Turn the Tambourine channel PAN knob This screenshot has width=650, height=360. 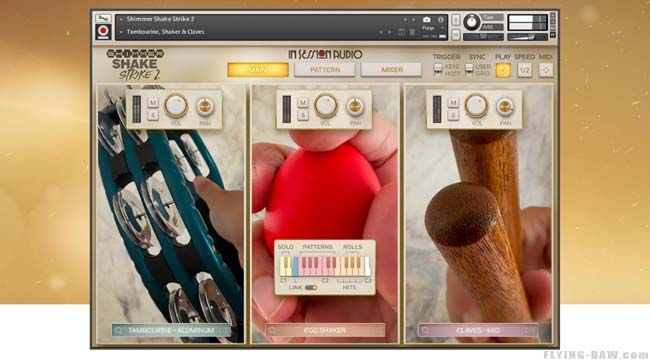click(205, 107)
